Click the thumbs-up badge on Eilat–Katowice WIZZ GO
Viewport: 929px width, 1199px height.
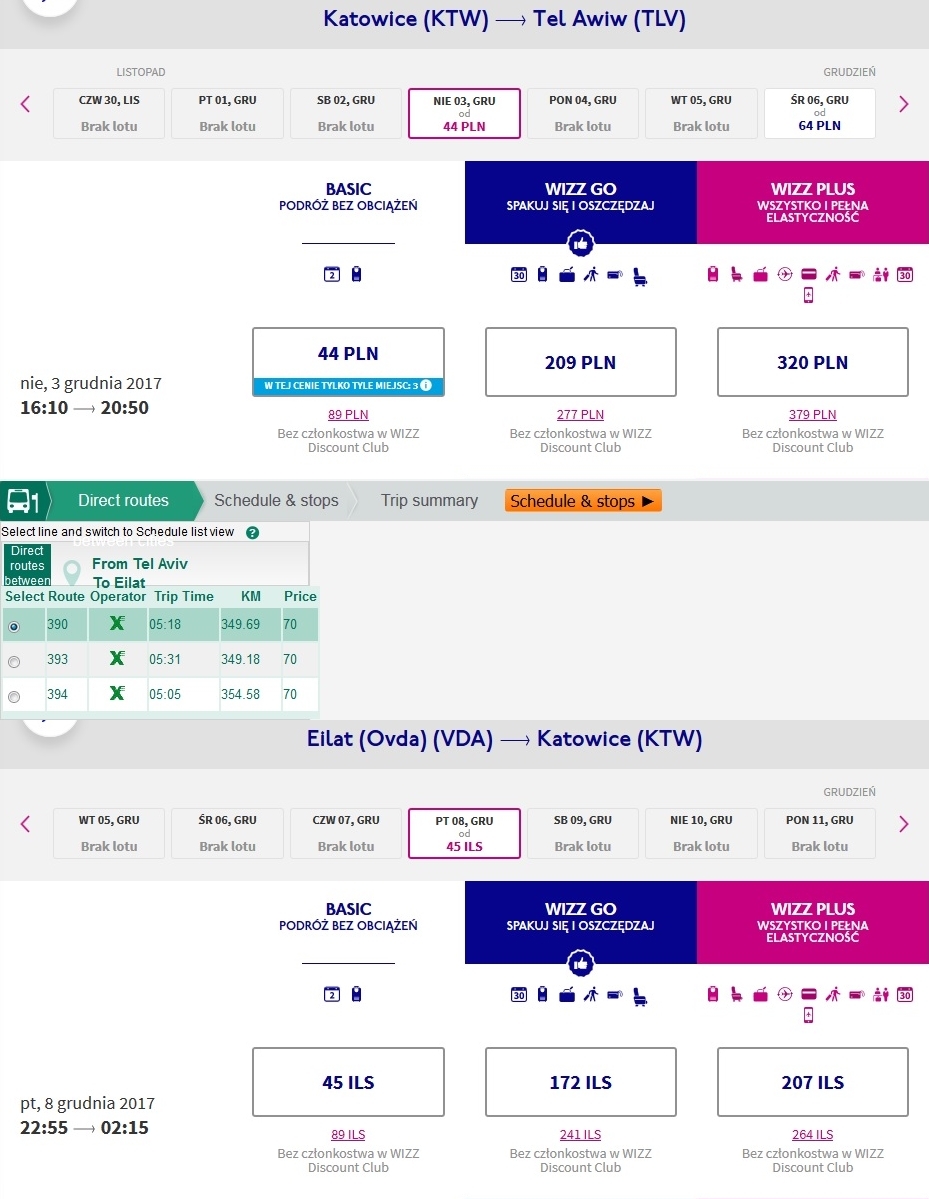click(x=581, y=963)
